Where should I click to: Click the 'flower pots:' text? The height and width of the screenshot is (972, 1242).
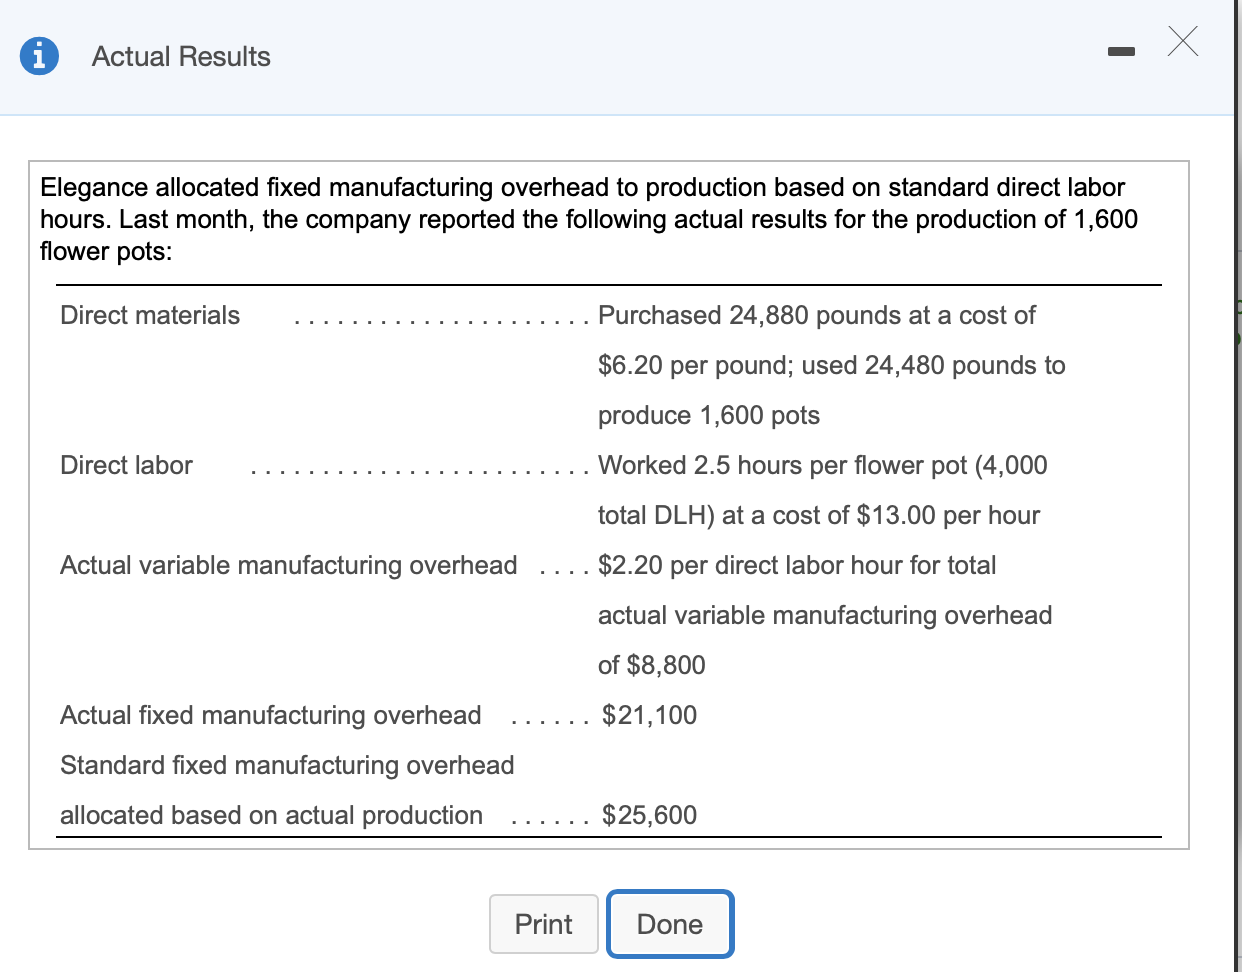coord(106,251)
